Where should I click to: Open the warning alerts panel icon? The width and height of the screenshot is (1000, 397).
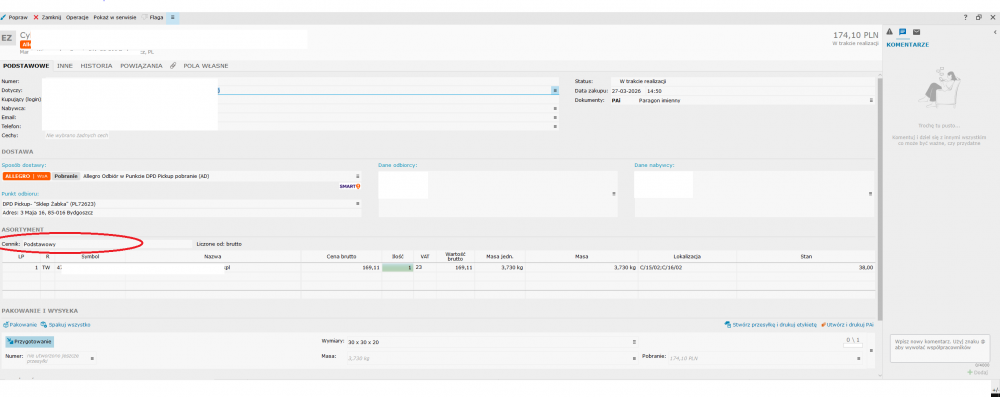[x=890, y=32]
